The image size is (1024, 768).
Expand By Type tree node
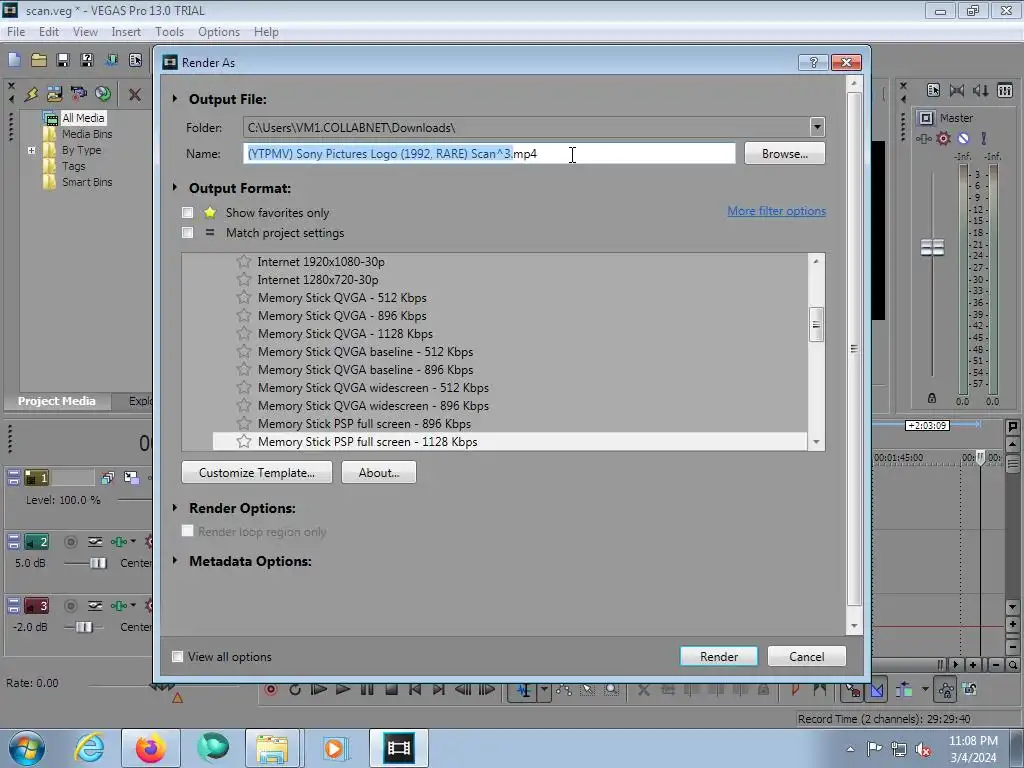point(31,150)
